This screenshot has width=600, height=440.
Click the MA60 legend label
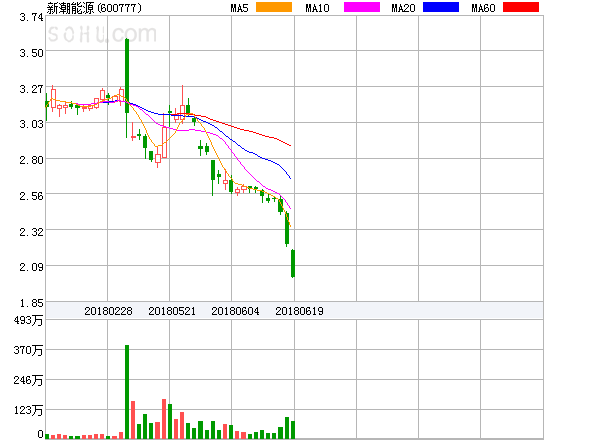(483, 8)
